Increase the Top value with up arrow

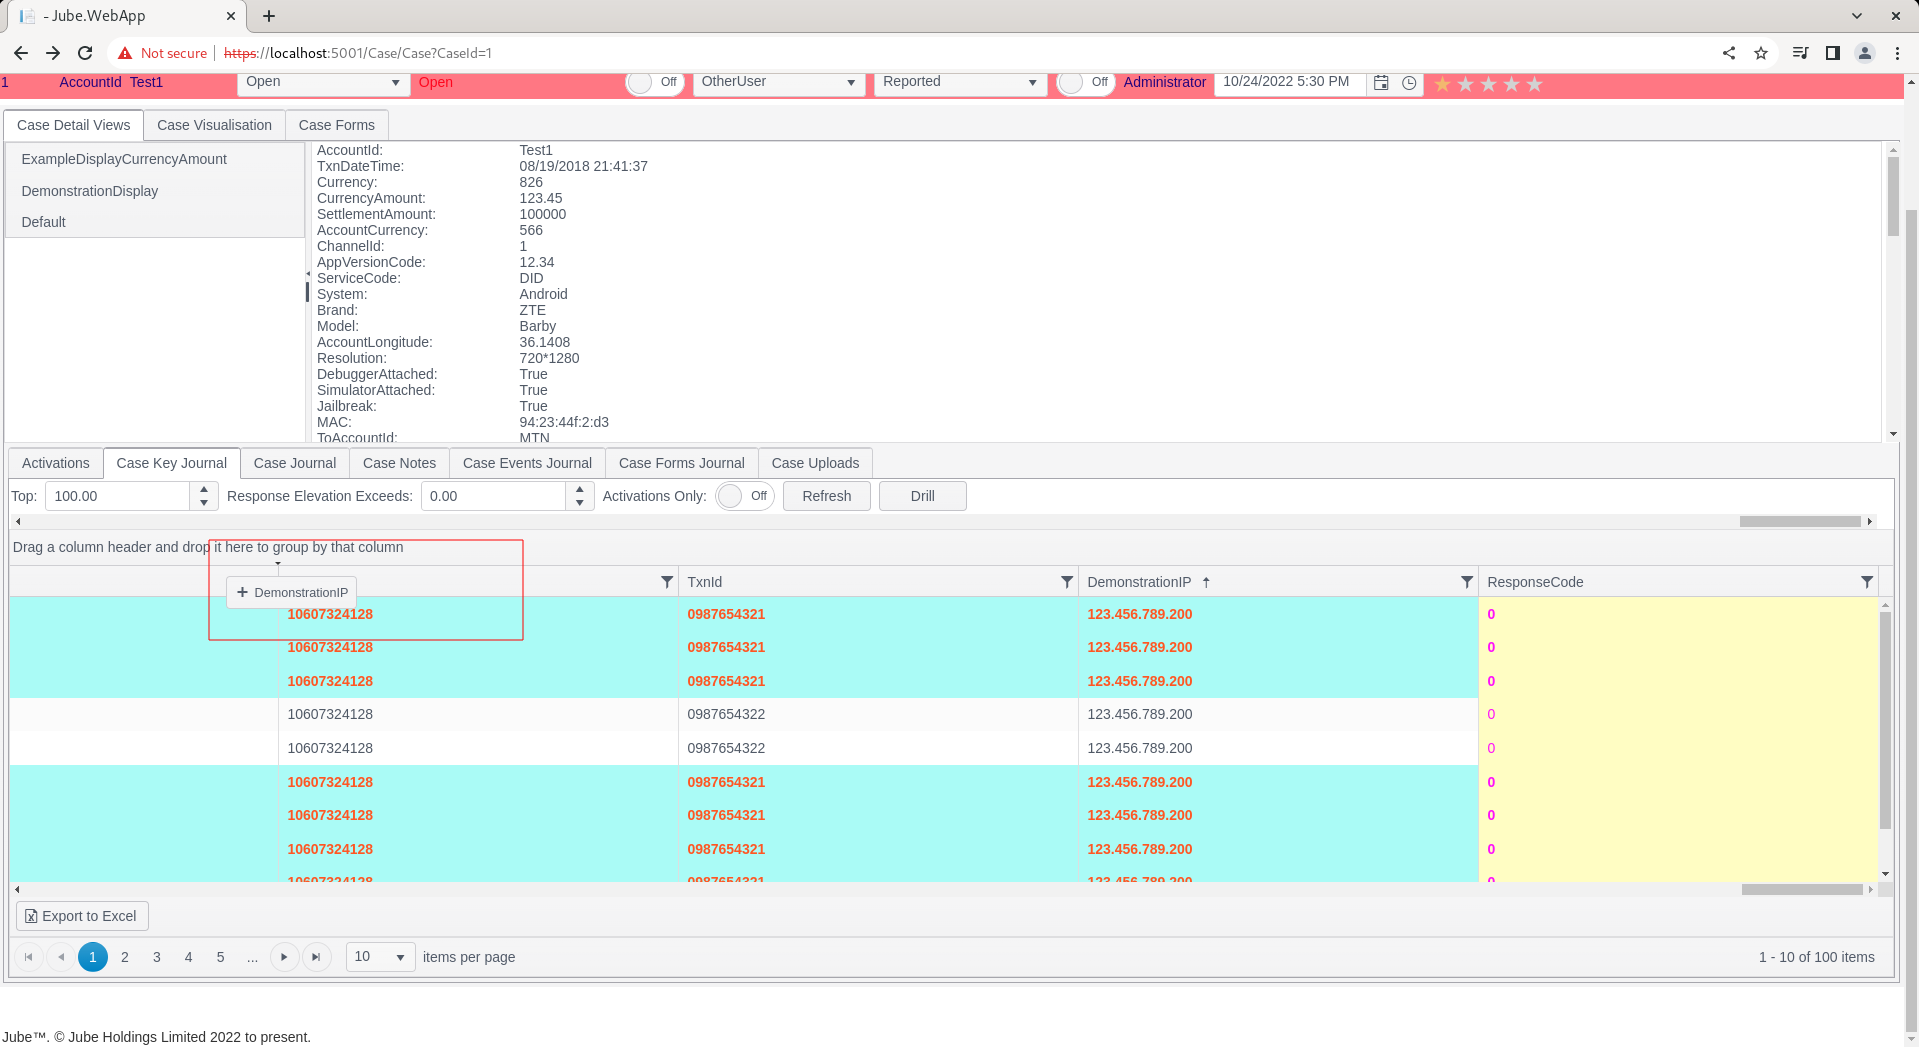204,489
